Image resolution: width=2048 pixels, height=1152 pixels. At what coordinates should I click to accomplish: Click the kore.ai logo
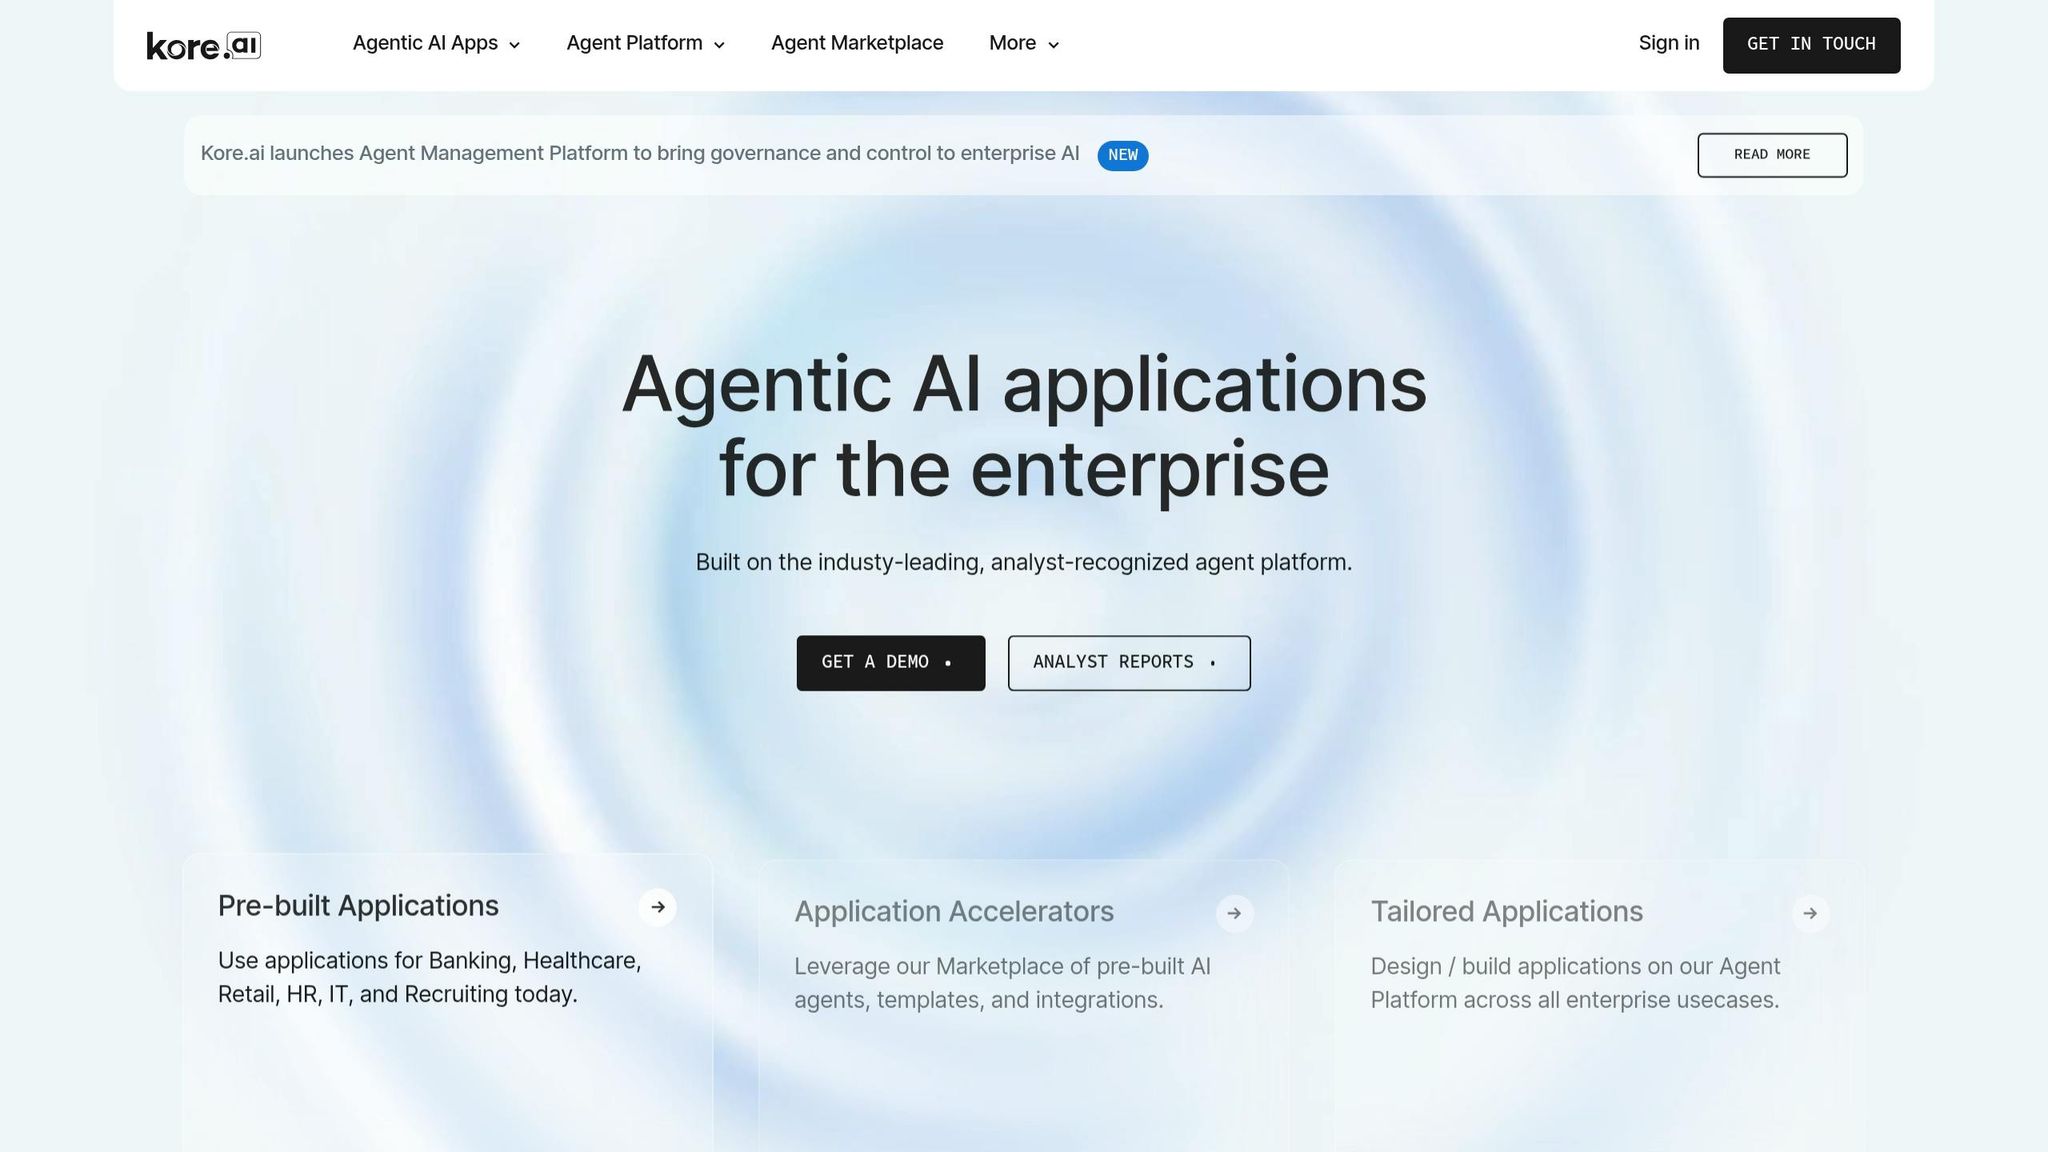[204, 45]
